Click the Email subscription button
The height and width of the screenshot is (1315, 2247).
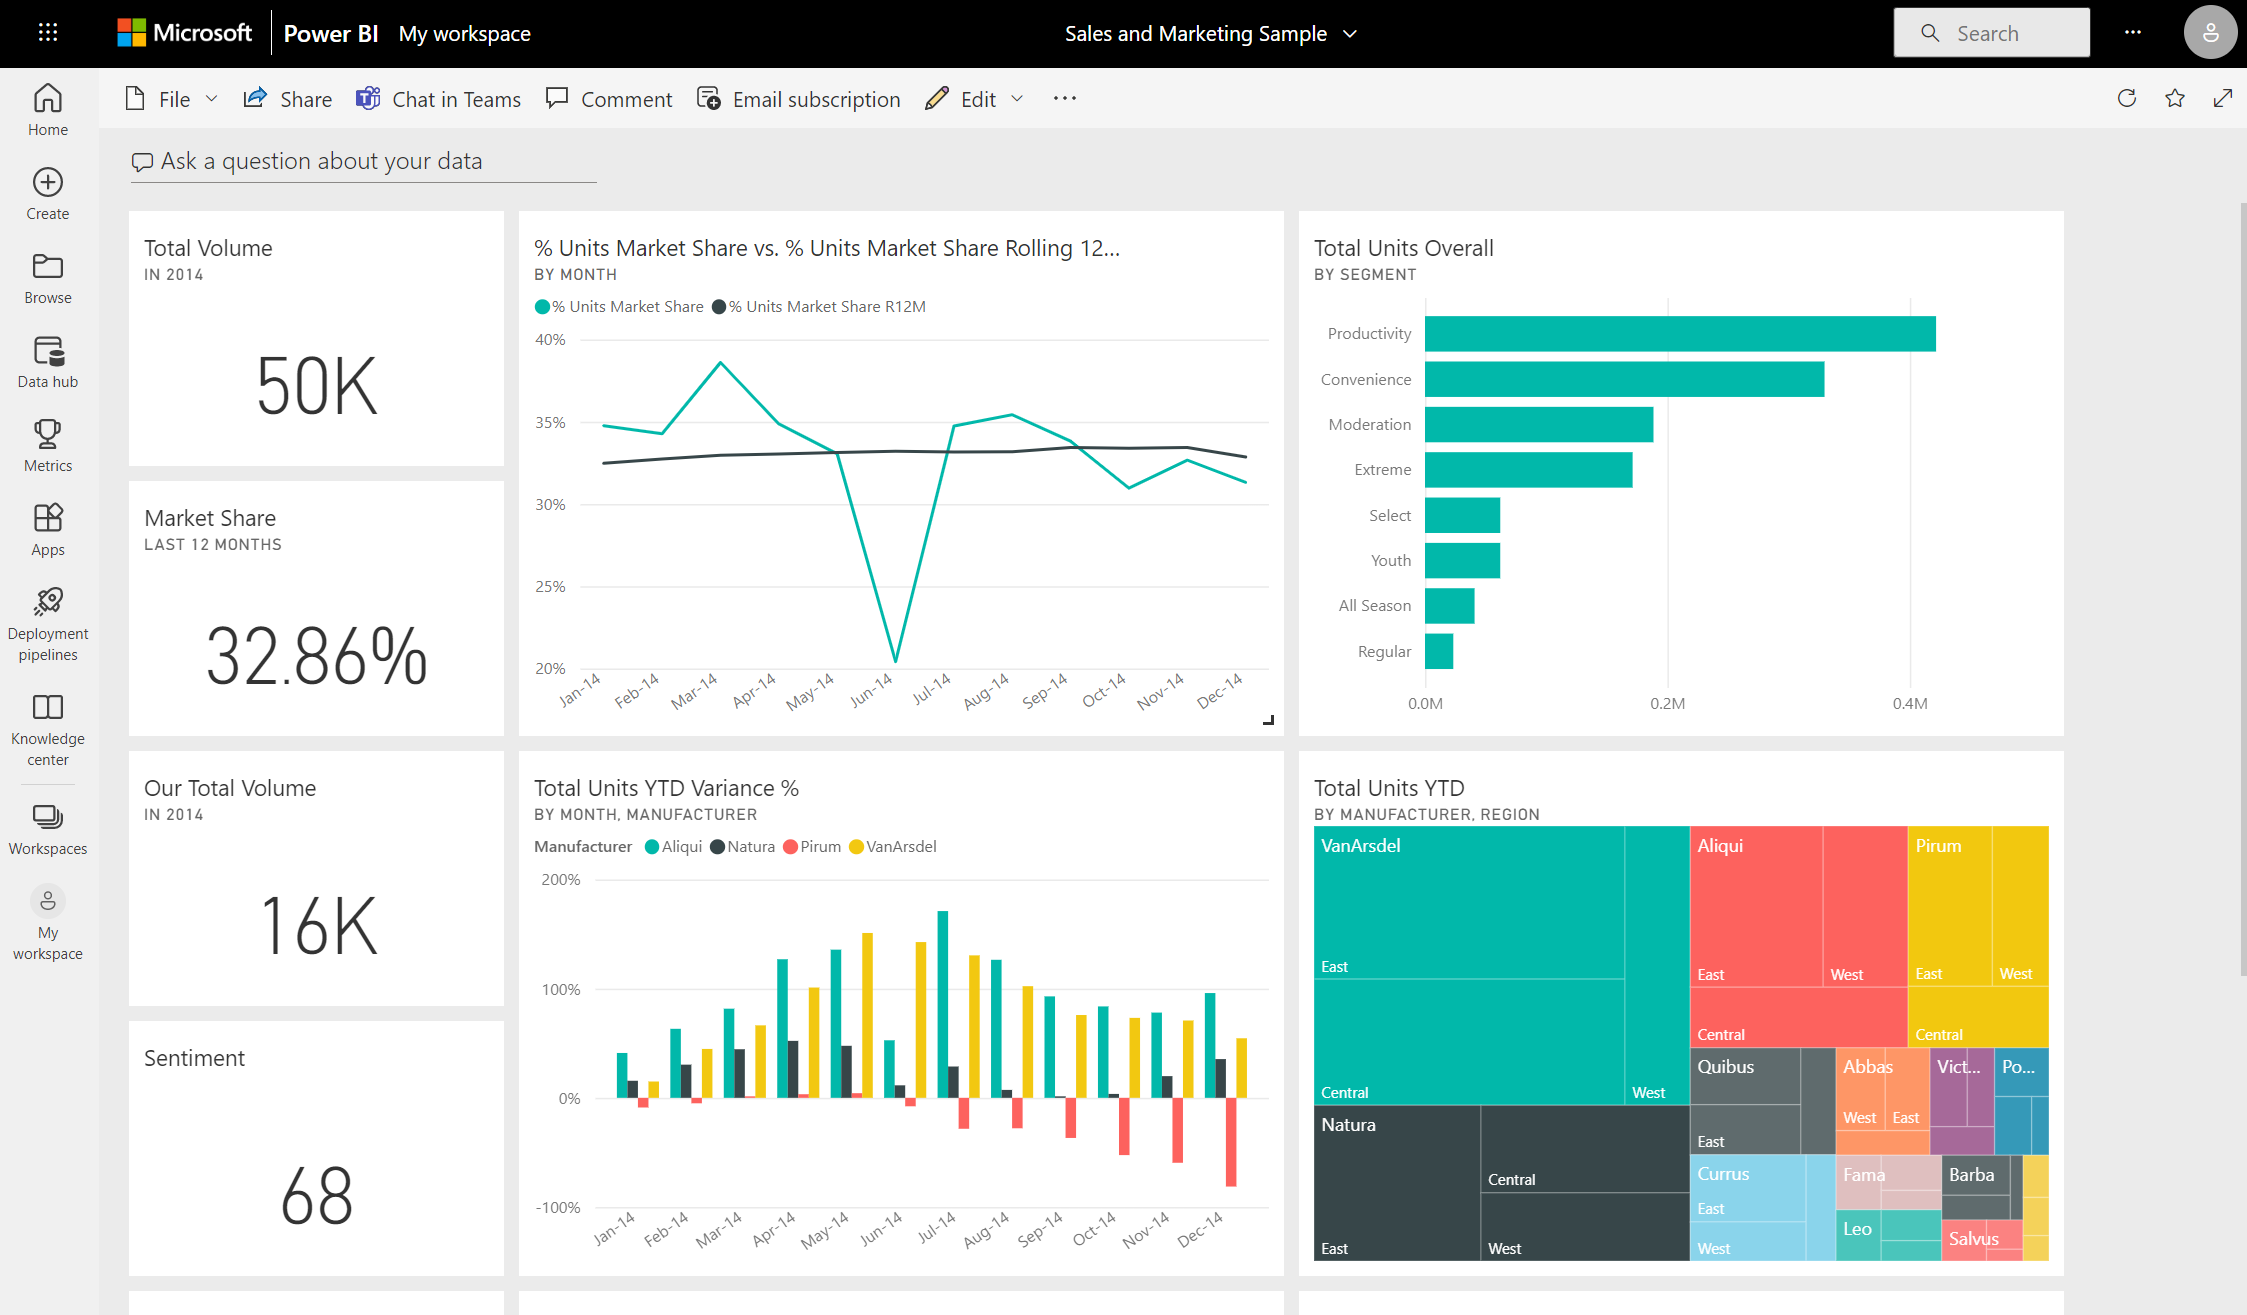pos(800,99)
